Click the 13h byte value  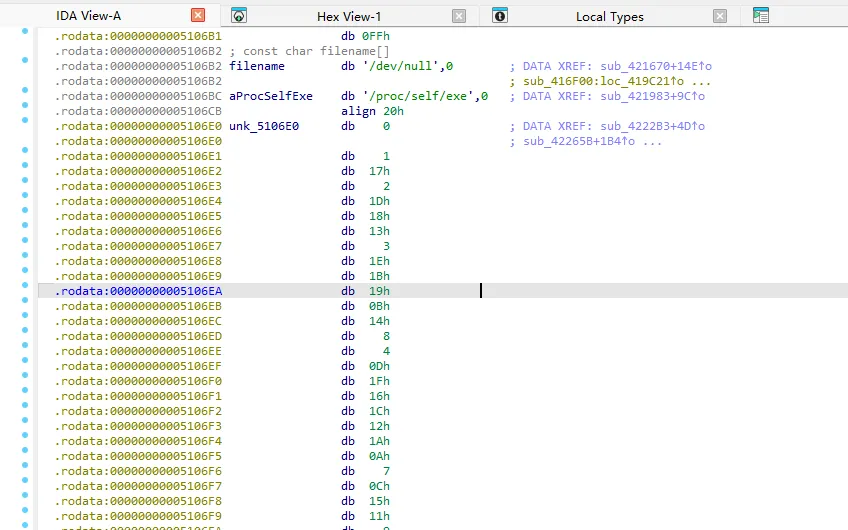(379, 231)
